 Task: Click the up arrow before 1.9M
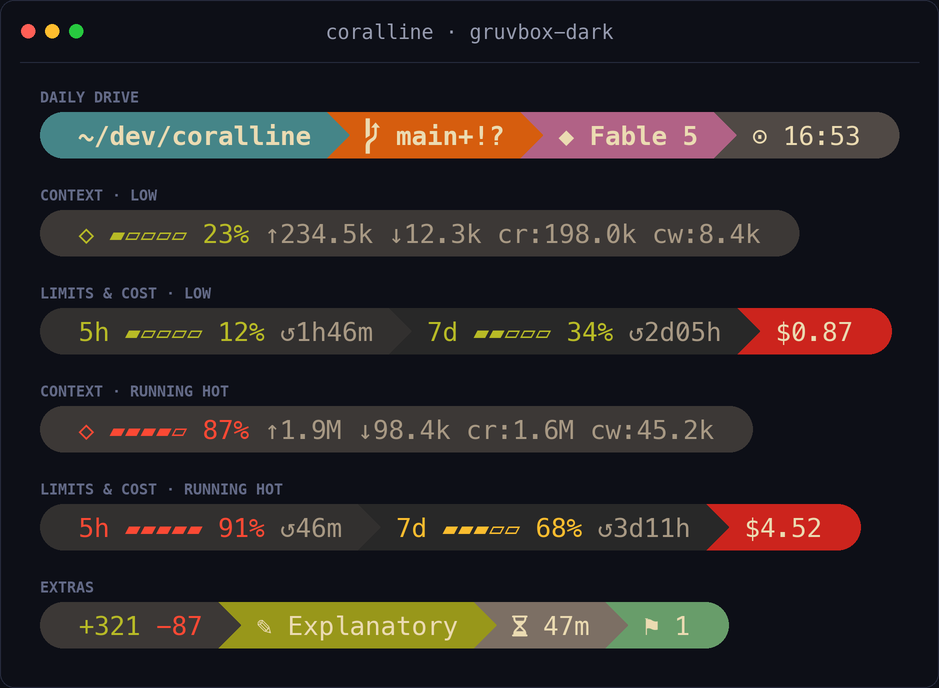272,431
